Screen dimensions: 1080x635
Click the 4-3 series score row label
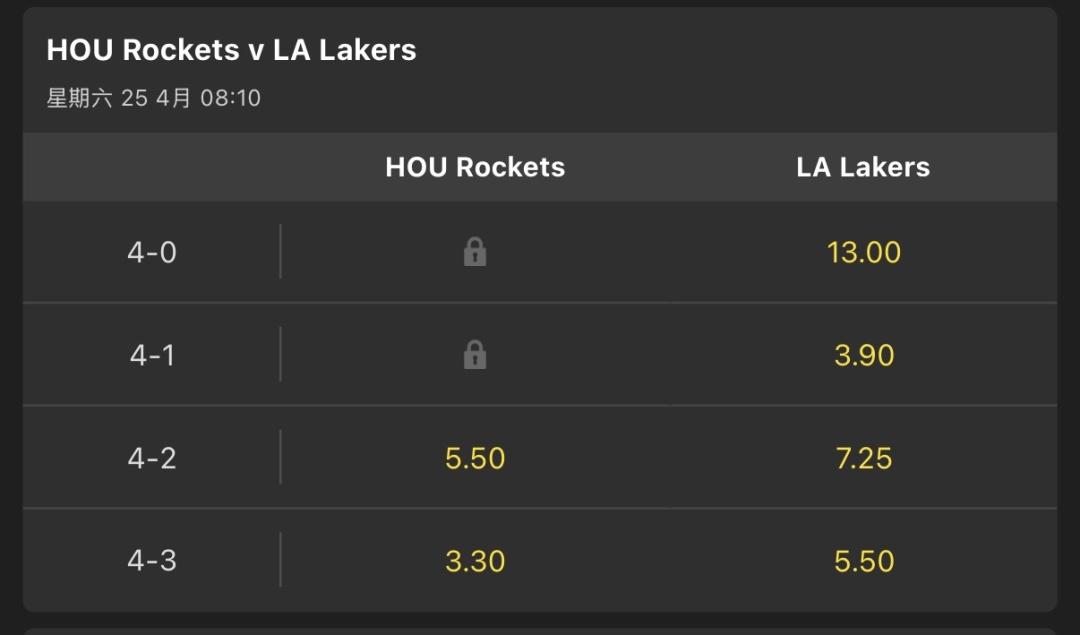coord(152,561)
